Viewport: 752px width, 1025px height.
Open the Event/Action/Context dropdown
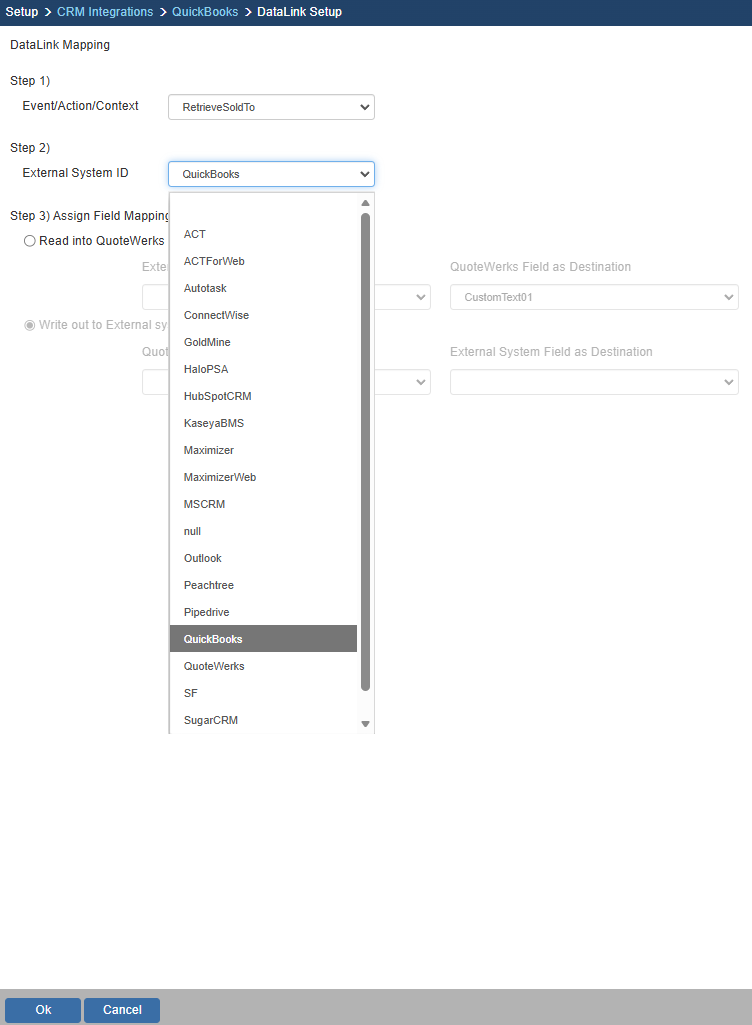point(271,107)
